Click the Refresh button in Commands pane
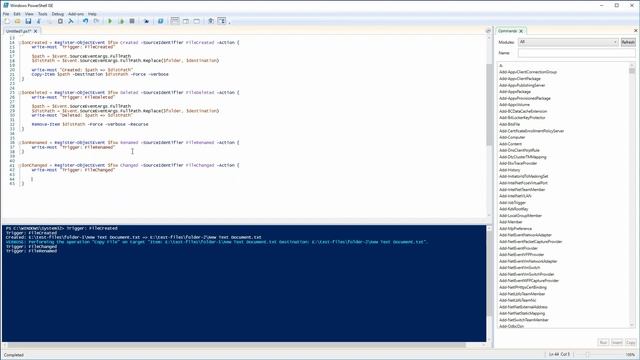Image resolution: width=640 pixels, height=360 pixels. coord(628,42)
